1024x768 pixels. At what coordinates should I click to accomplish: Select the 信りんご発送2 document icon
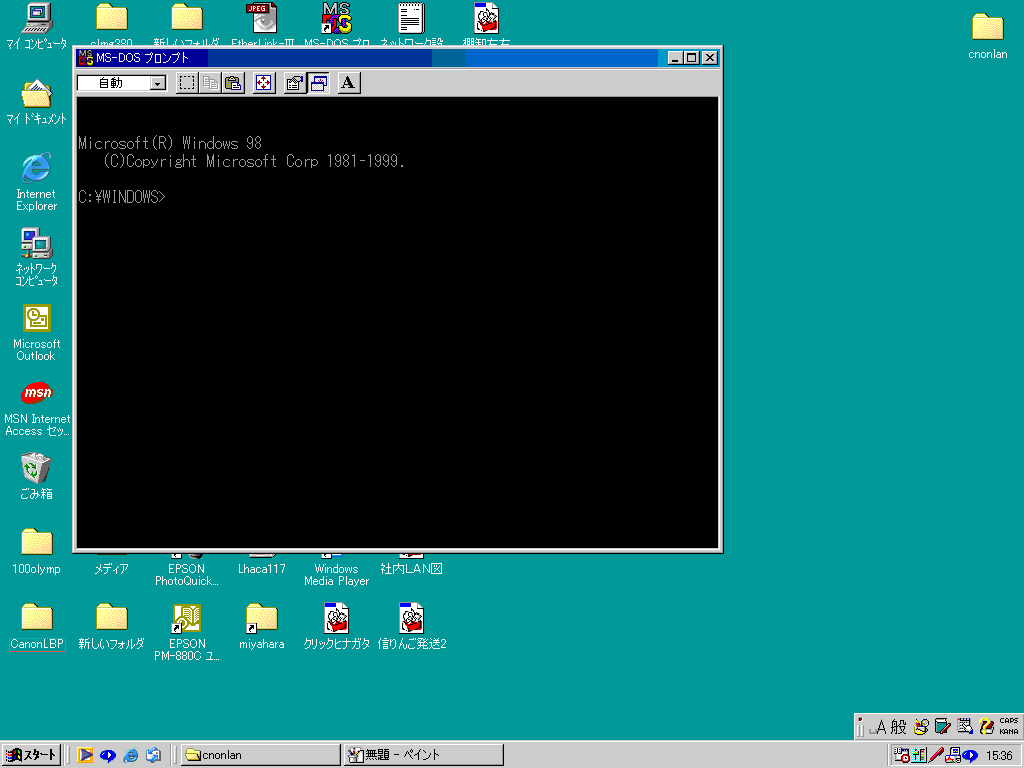411,627
